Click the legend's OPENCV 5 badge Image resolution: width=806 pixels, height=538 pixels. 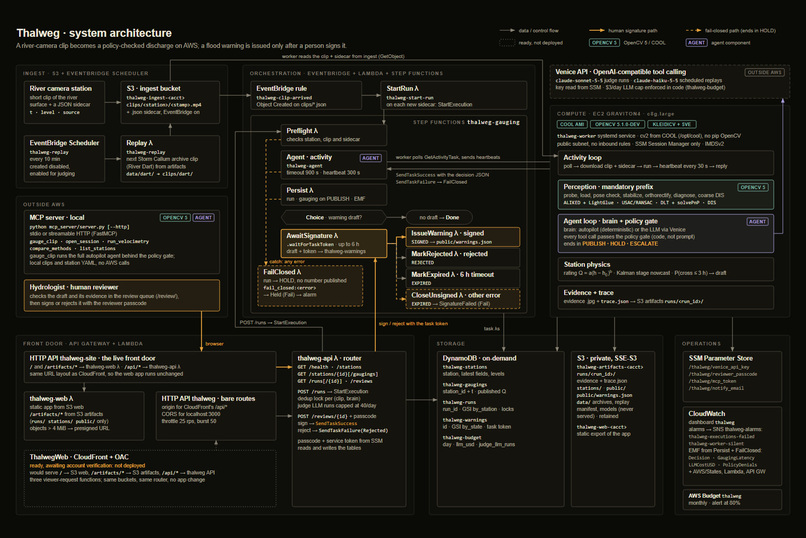[604, 43]
